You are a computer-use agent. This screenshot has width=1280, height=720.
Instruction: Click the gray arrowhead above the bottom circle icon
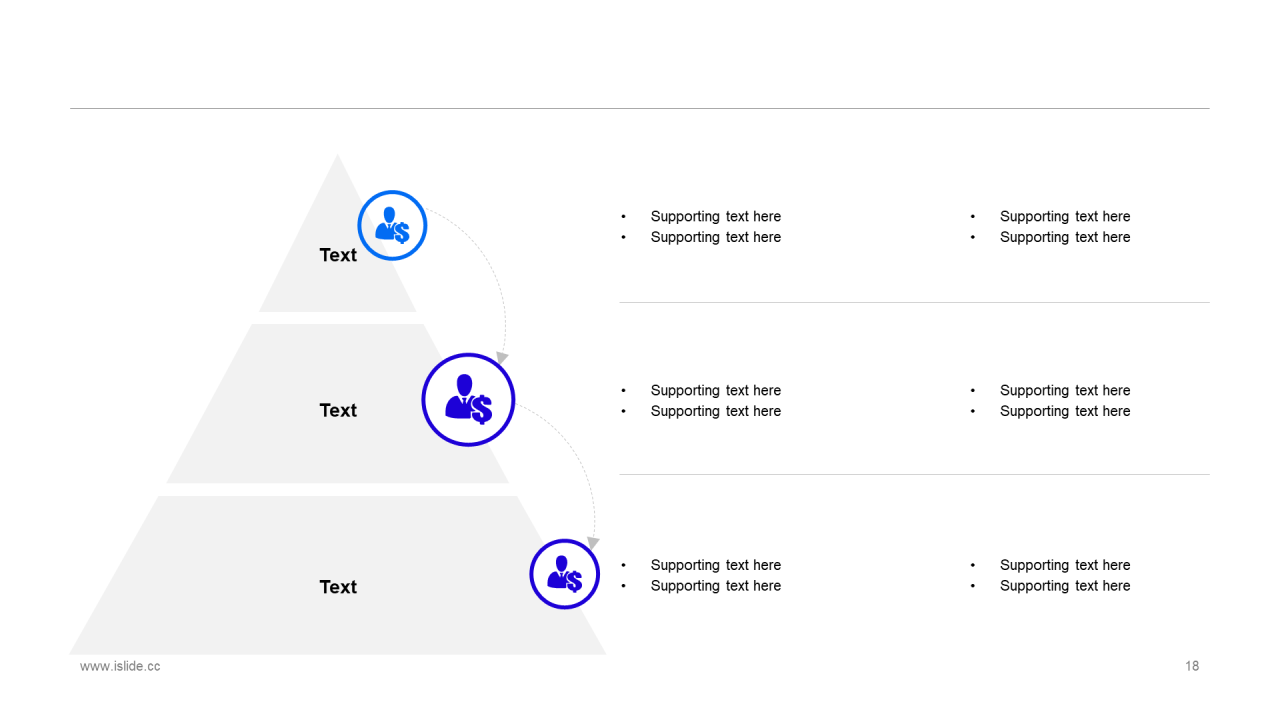click(592, 542)
